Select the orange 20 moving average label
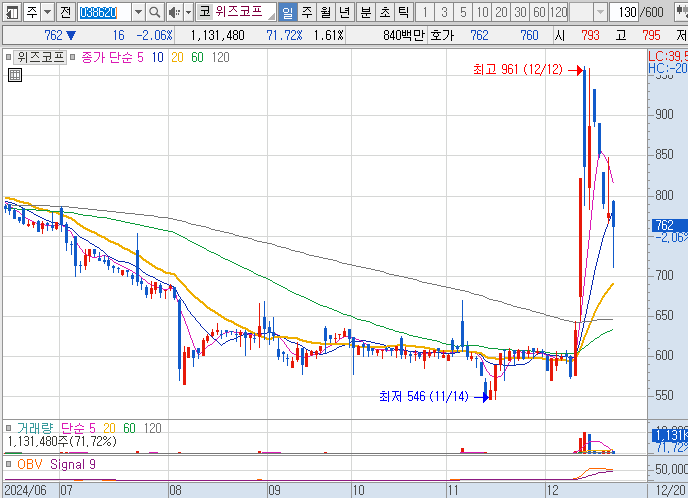The width and height of the screenshot is (688, 498). (x=177, y=57)
